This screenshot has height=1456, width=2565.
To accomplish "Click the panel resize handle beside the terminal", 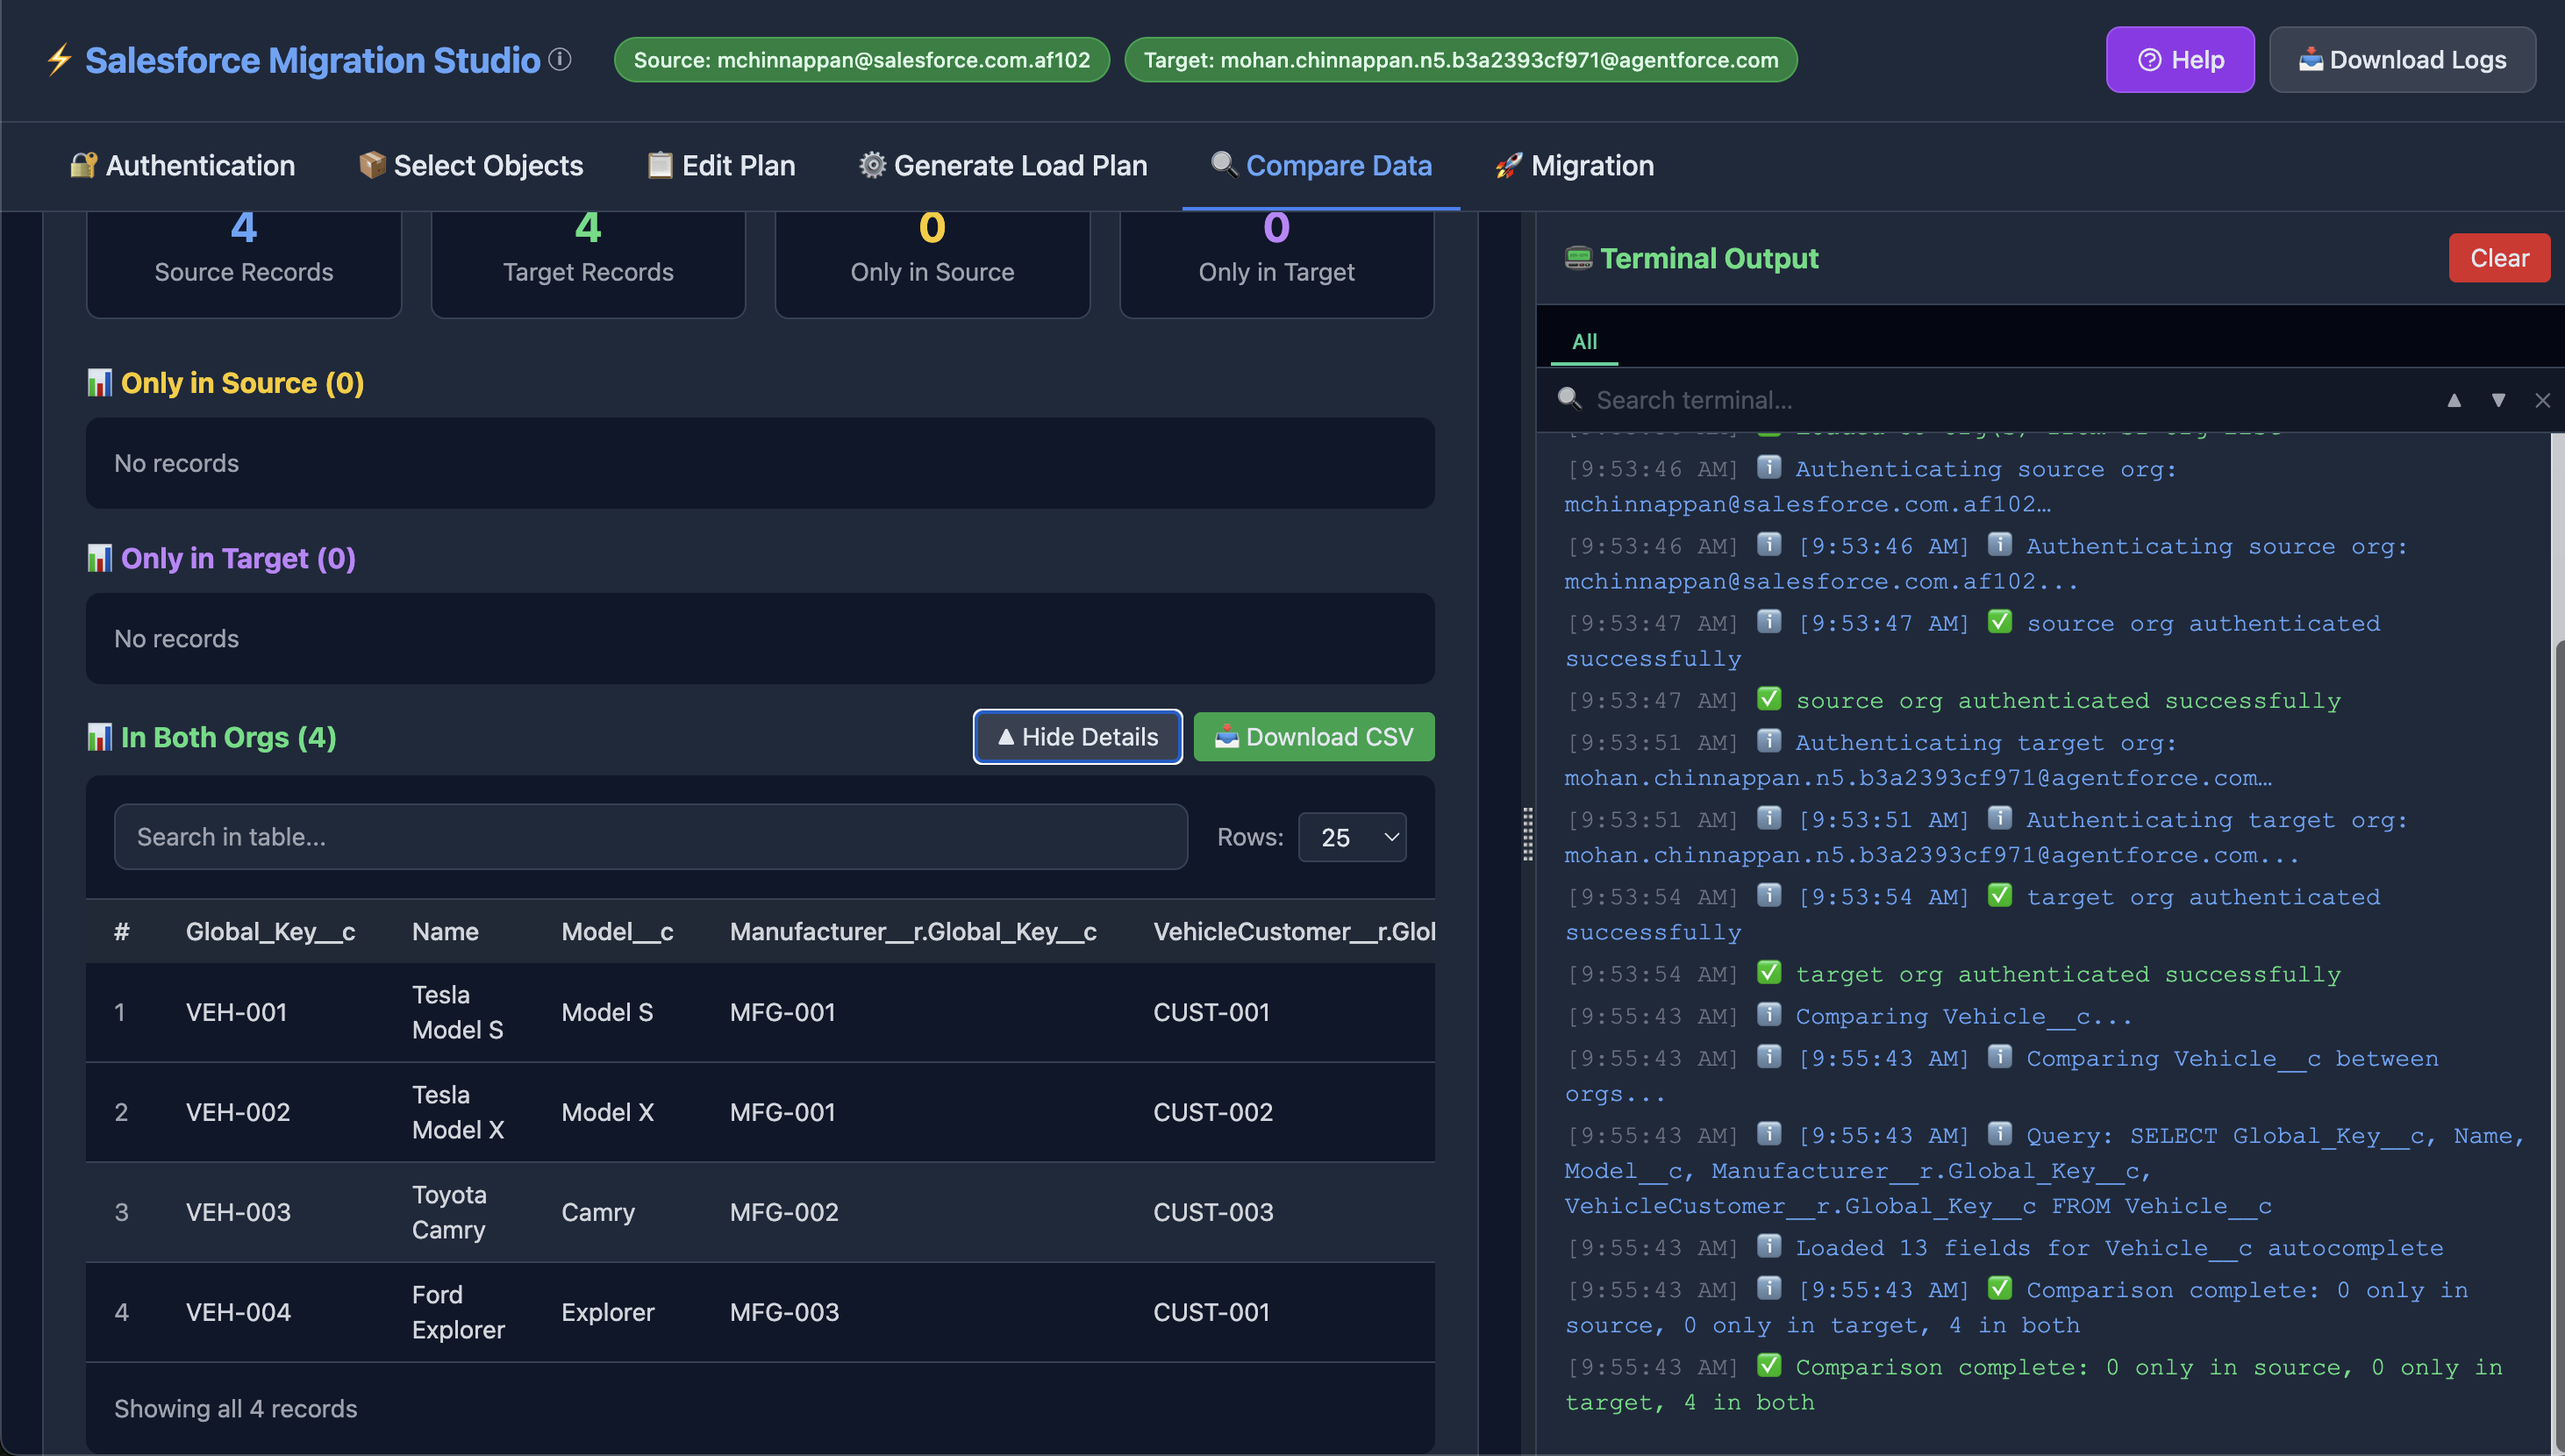I will [x=1527, y=834].
